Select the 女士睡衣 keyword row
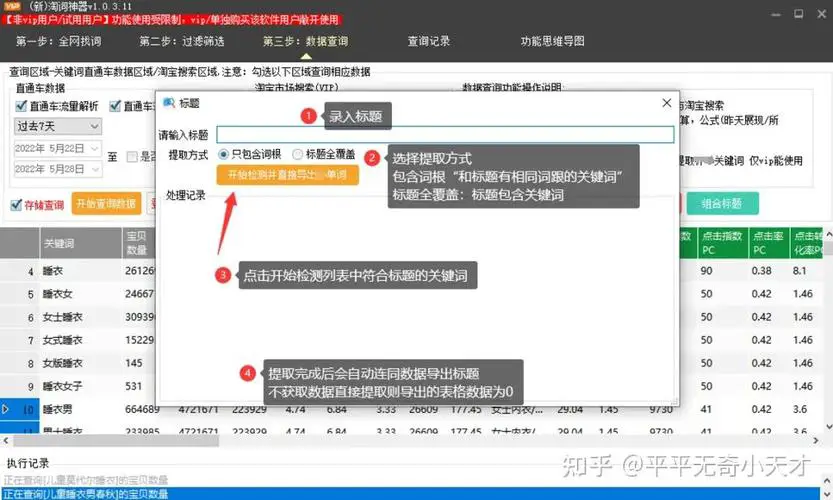This screenshot has height=500, width=833. tap(63, 317)
